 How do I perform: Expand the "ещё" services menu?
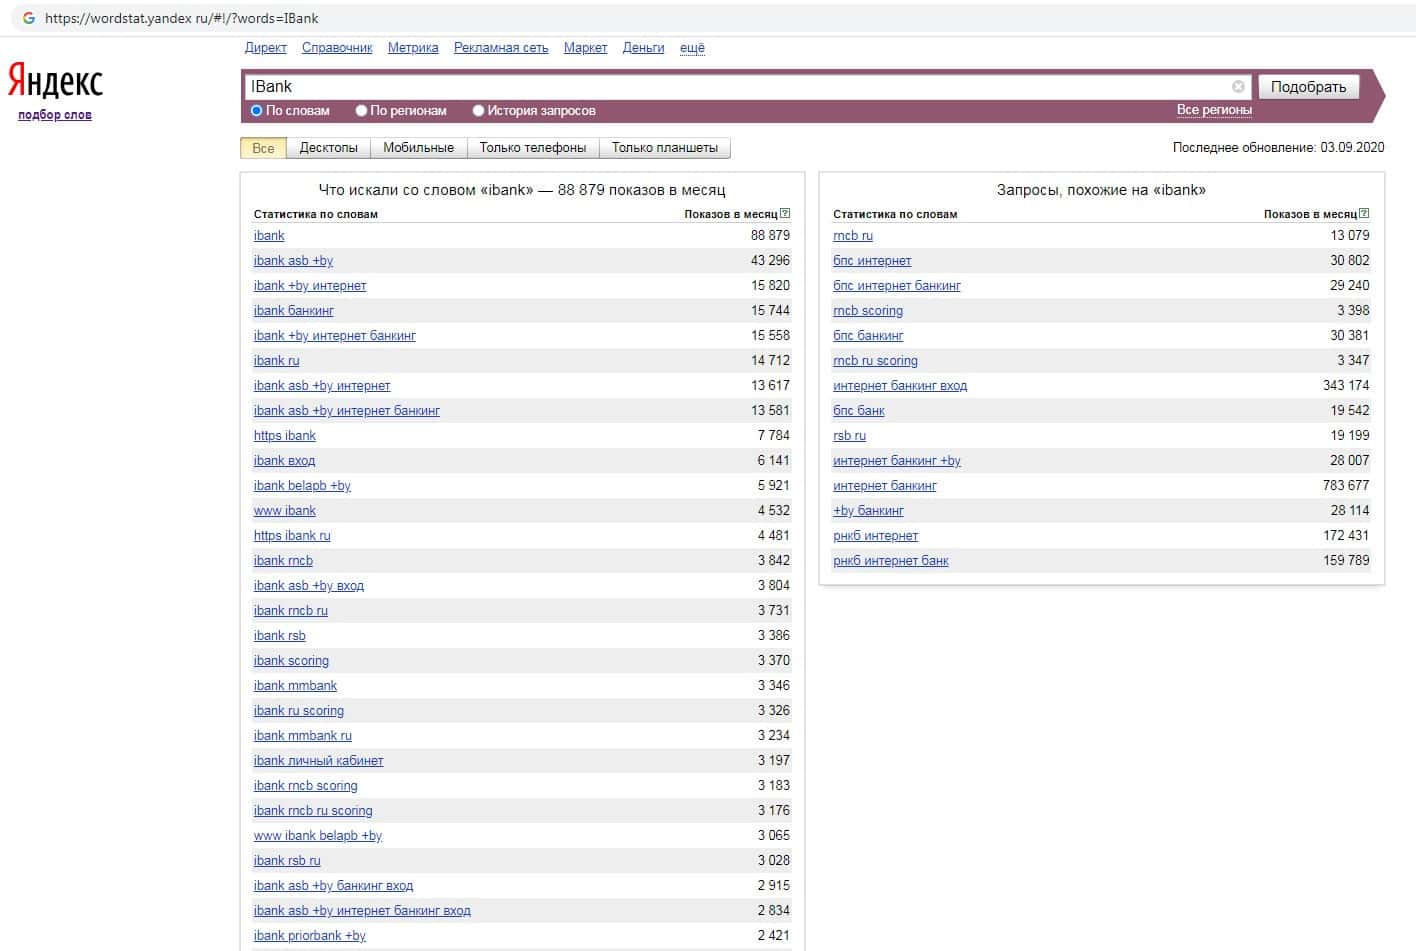pyautogui.click(x=692, y=48)
